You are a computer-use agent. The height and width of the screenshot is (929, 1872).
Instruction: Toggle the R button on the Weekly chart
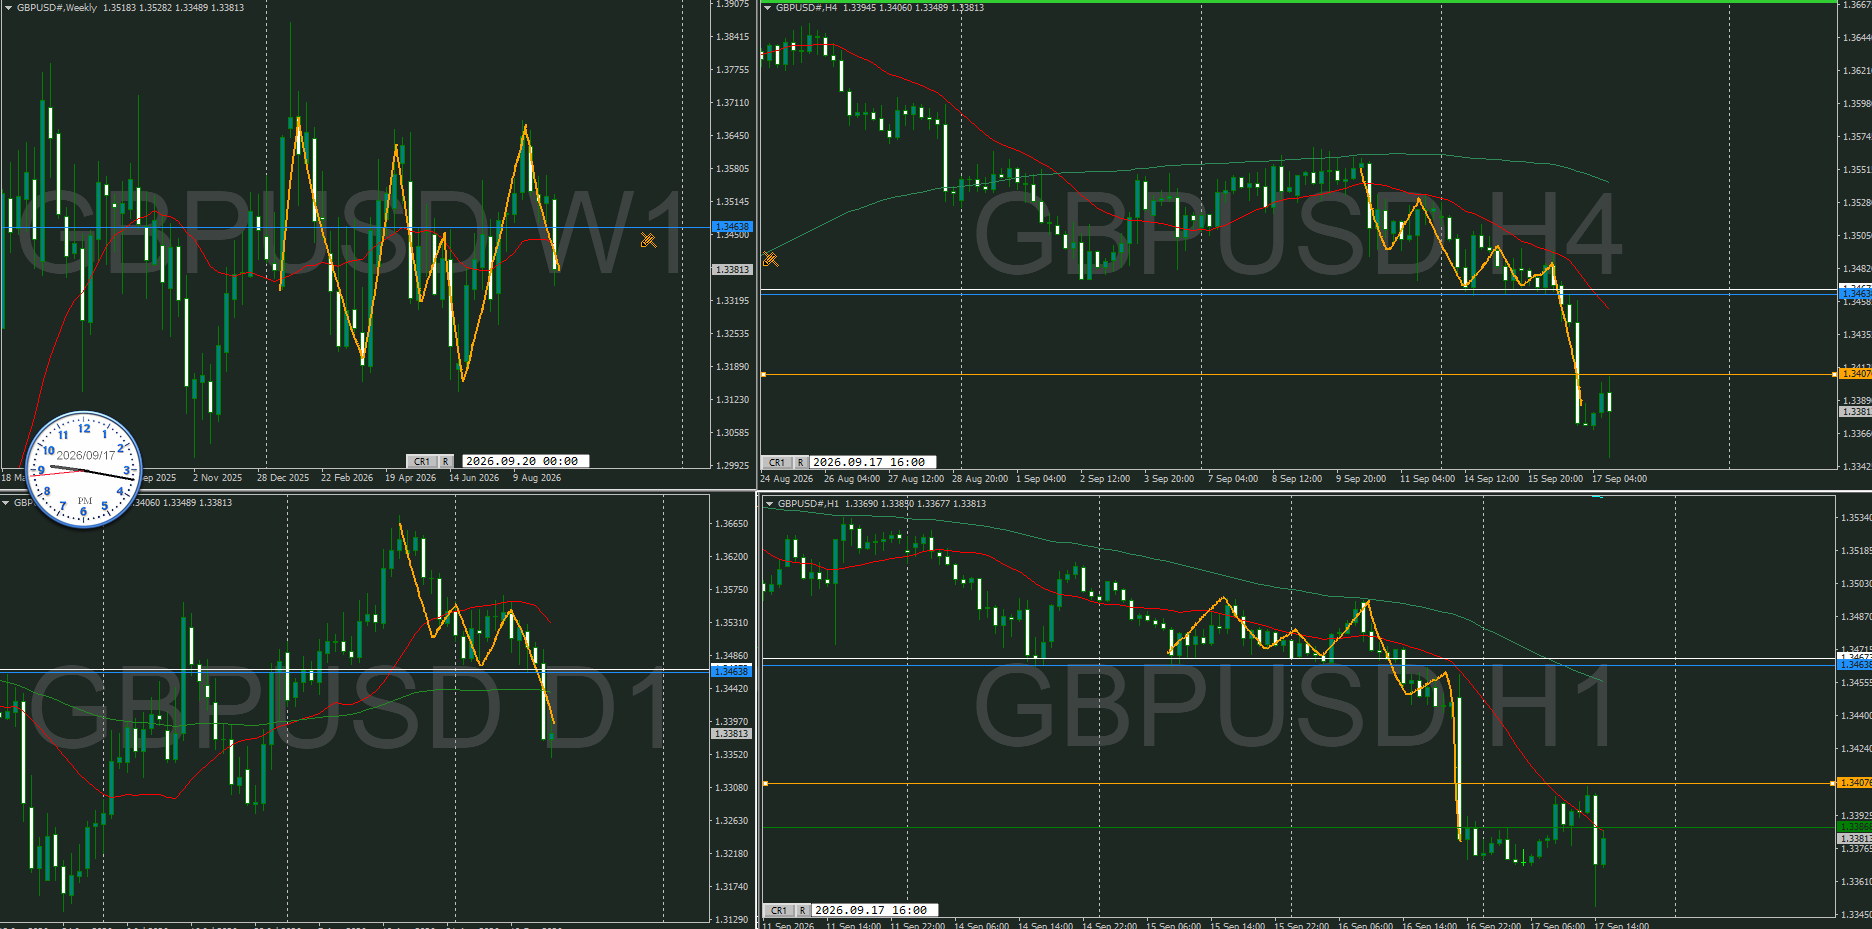tap(446, 462)
